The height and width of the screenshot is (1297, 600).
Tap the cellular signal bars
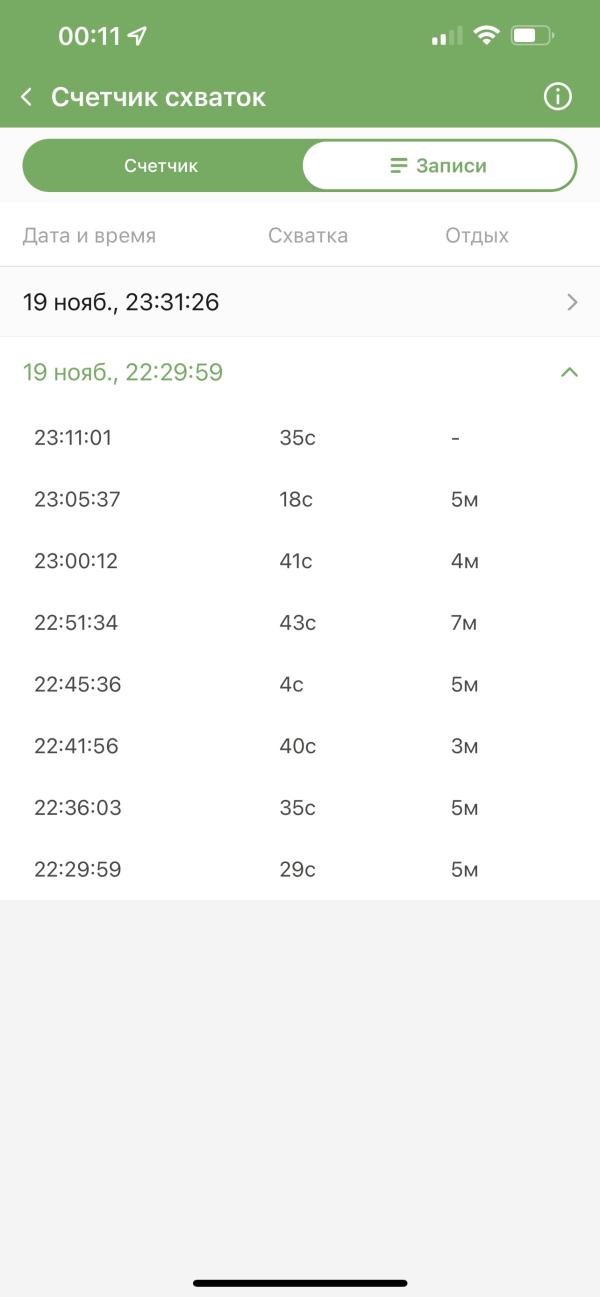tap(447, 38)
